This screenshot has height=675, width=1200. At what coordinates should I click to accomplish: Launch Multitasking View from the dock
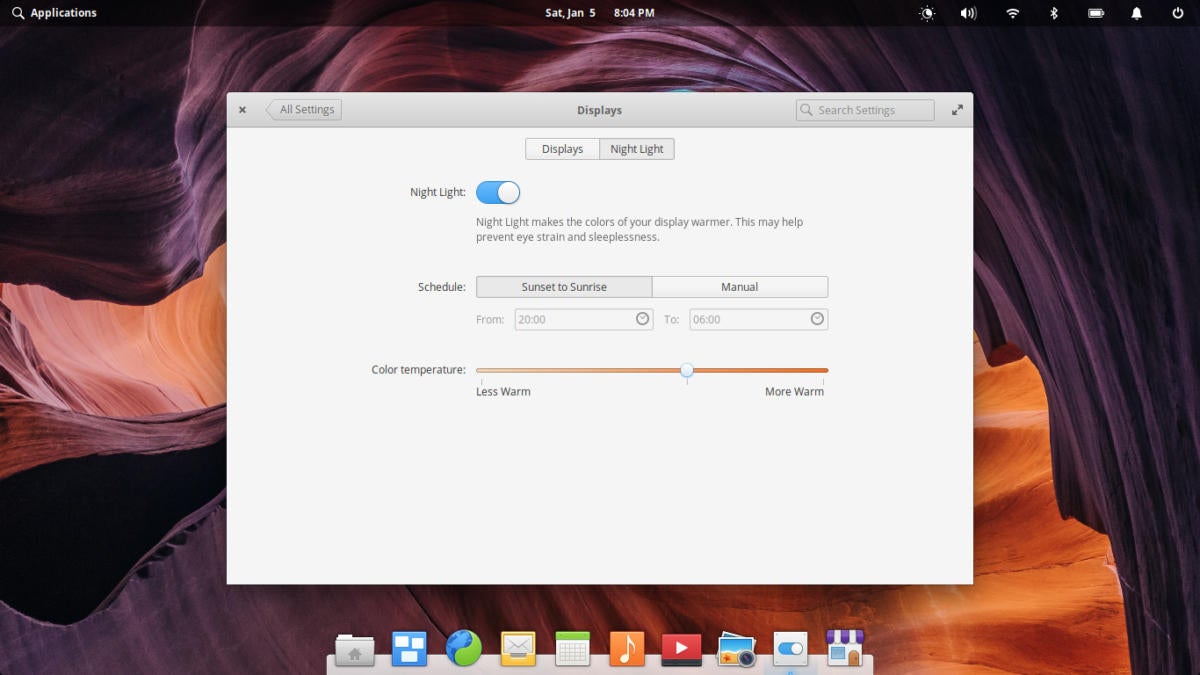point(409,650)
